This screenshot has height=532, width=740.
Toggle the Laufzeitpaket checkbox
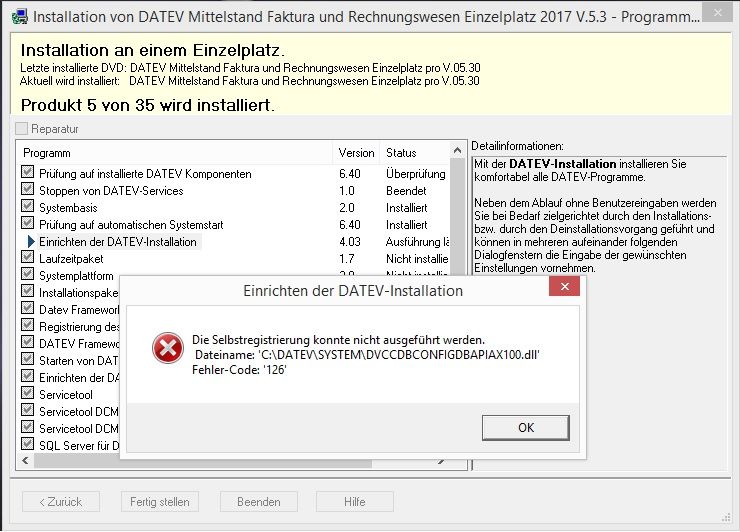point(28,259)
